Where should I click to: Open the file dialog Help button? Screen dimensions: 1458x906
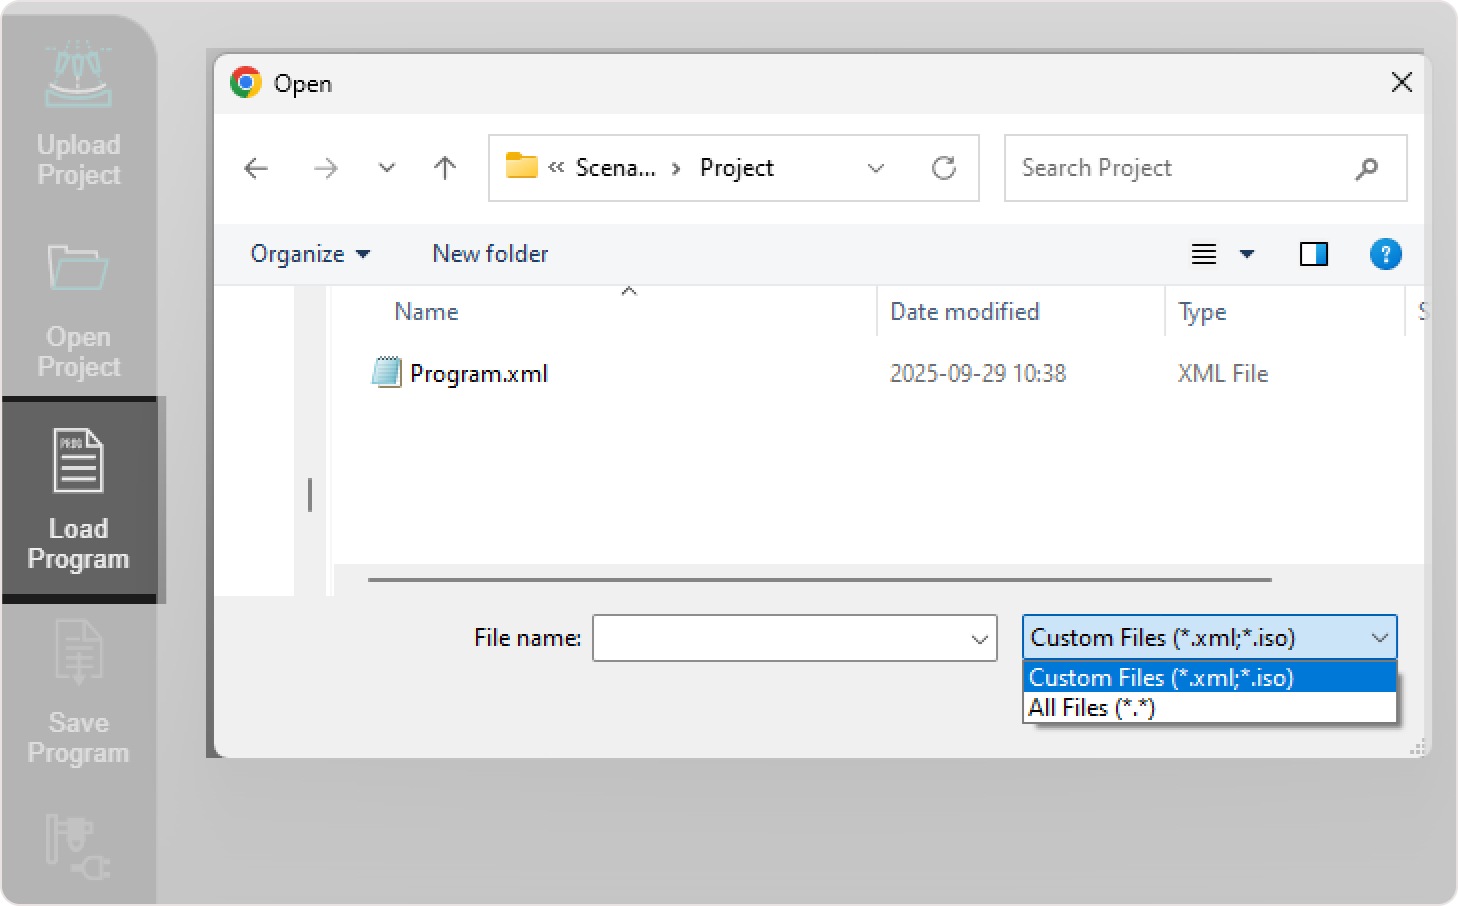[x=1385, y=254]
